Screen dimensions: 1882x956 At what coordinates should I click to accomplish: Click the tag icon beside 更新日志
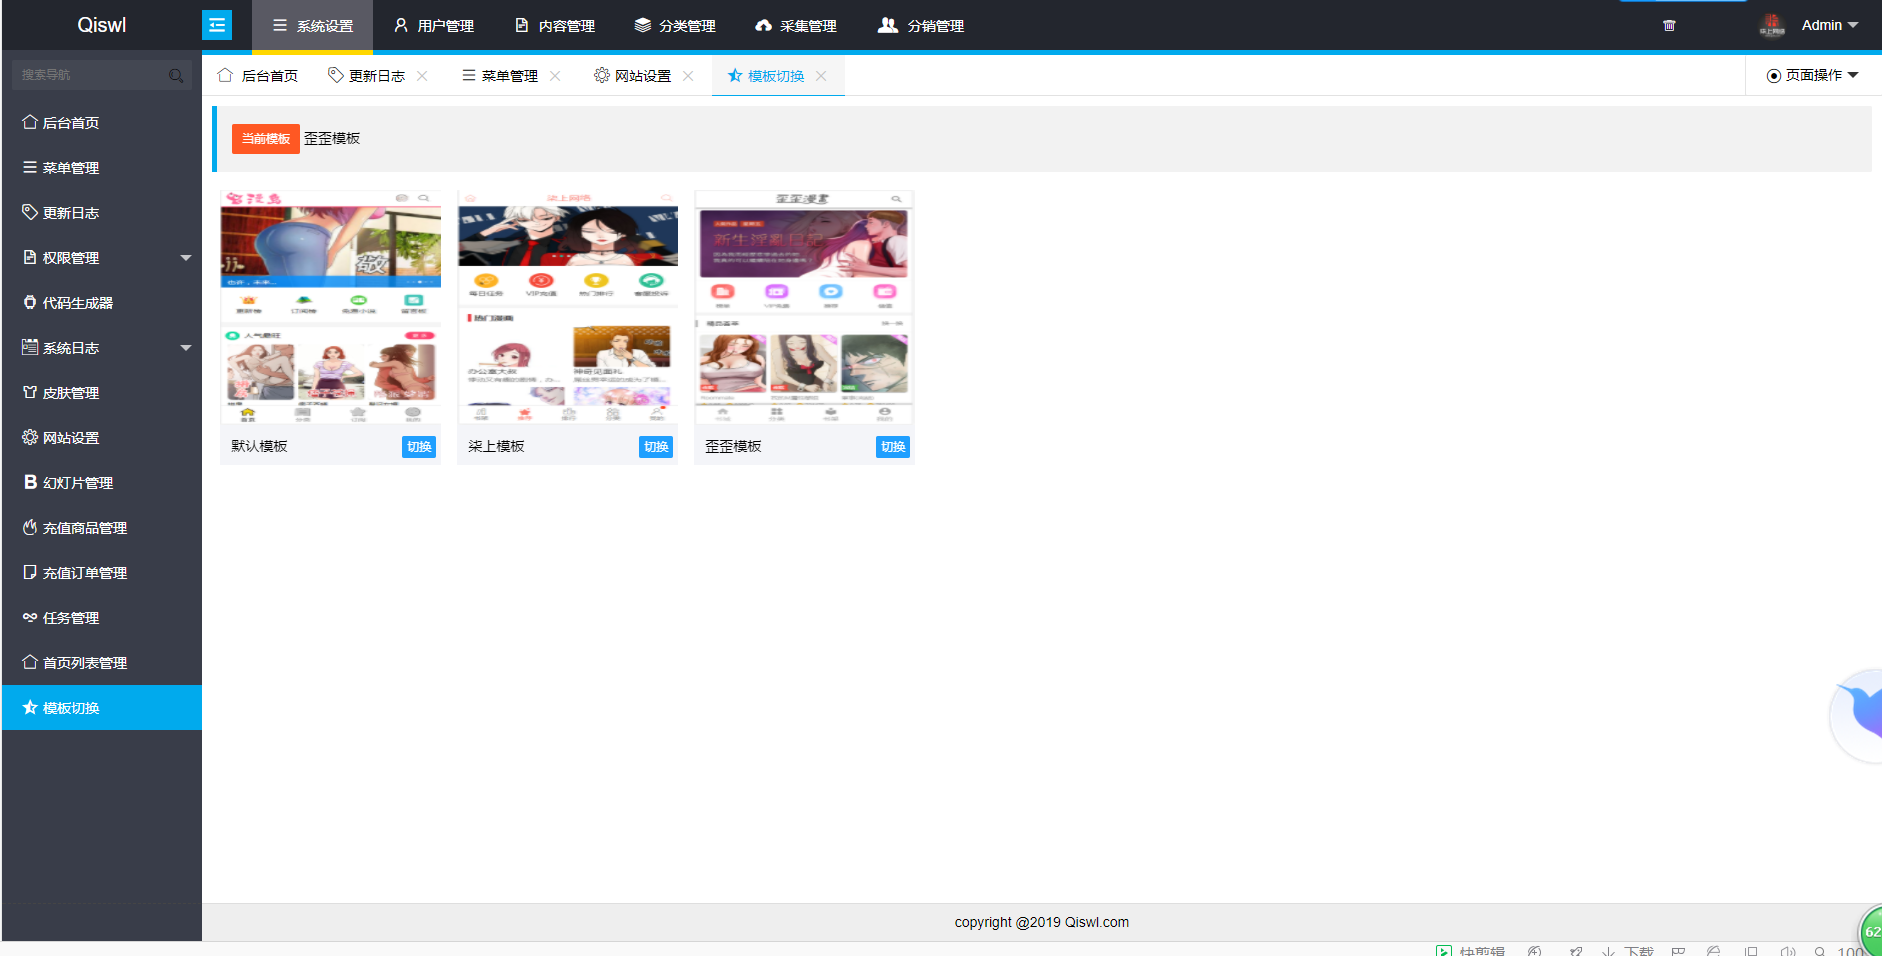coord(30,212)
